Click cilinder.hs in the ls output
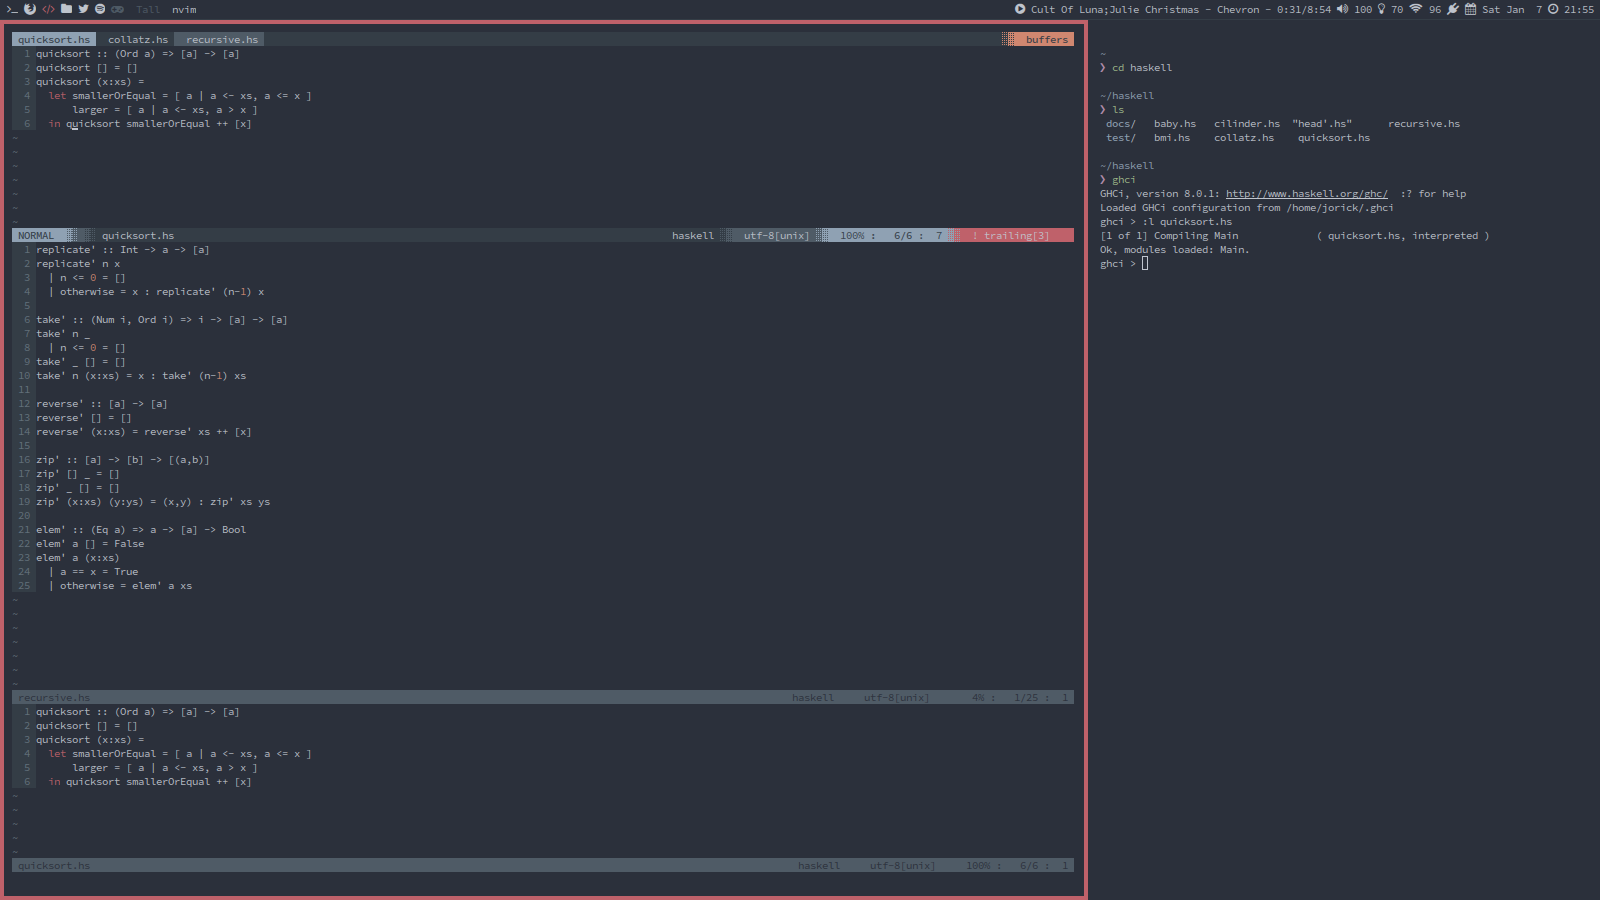The width and height of the screenshot is (1600, 900). pyautogui.click(x=1247, y=124)
